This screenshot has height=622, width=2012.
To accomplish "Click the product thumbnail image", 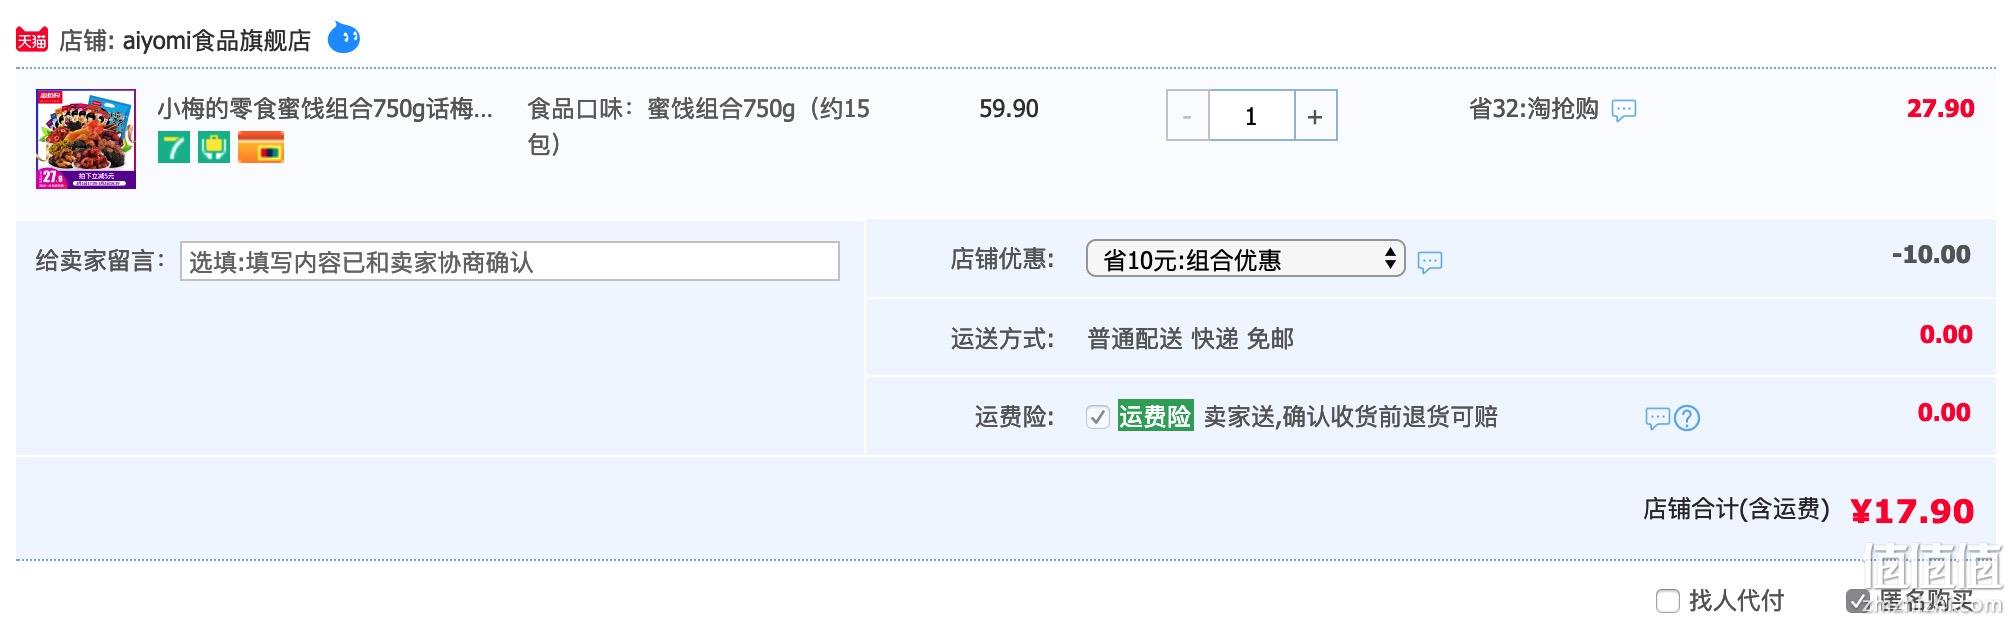I will tap(86, 139).
